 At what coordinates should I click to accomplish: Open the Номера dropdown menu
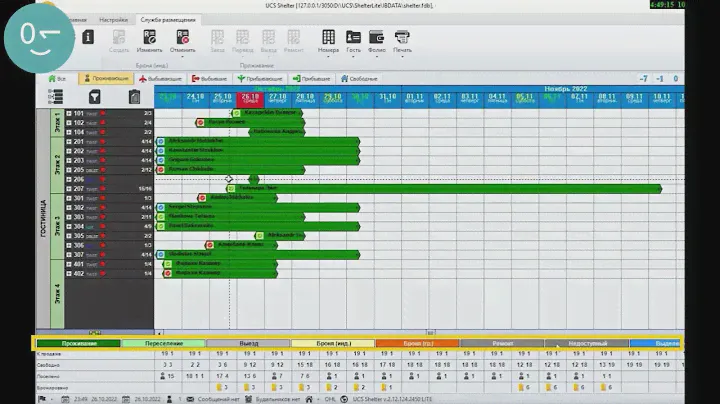pos(329,40)
